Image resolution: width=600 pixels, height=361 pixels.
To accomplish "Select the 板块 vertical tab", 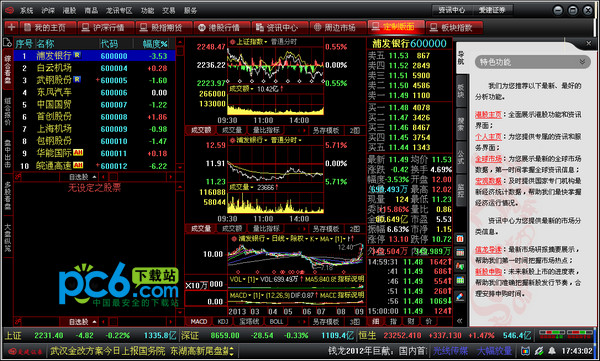I will click(460, 91).
